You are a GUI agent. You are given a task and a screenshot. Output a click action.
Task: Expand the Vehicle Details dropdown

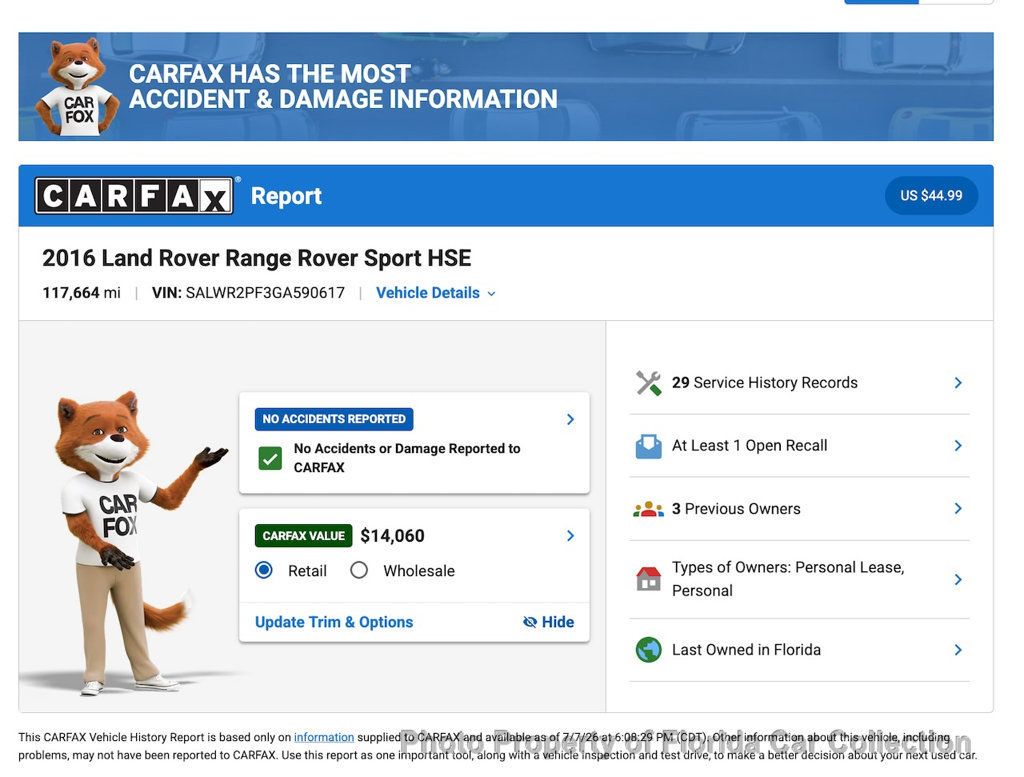[436, 293]
